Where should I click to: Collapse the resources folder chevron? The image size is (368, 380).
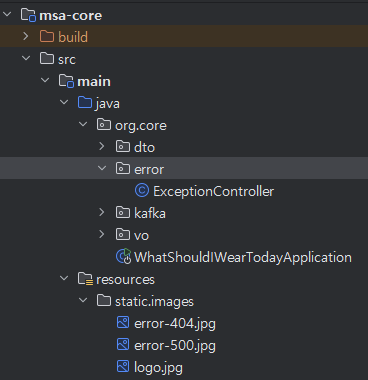point(64,278)
